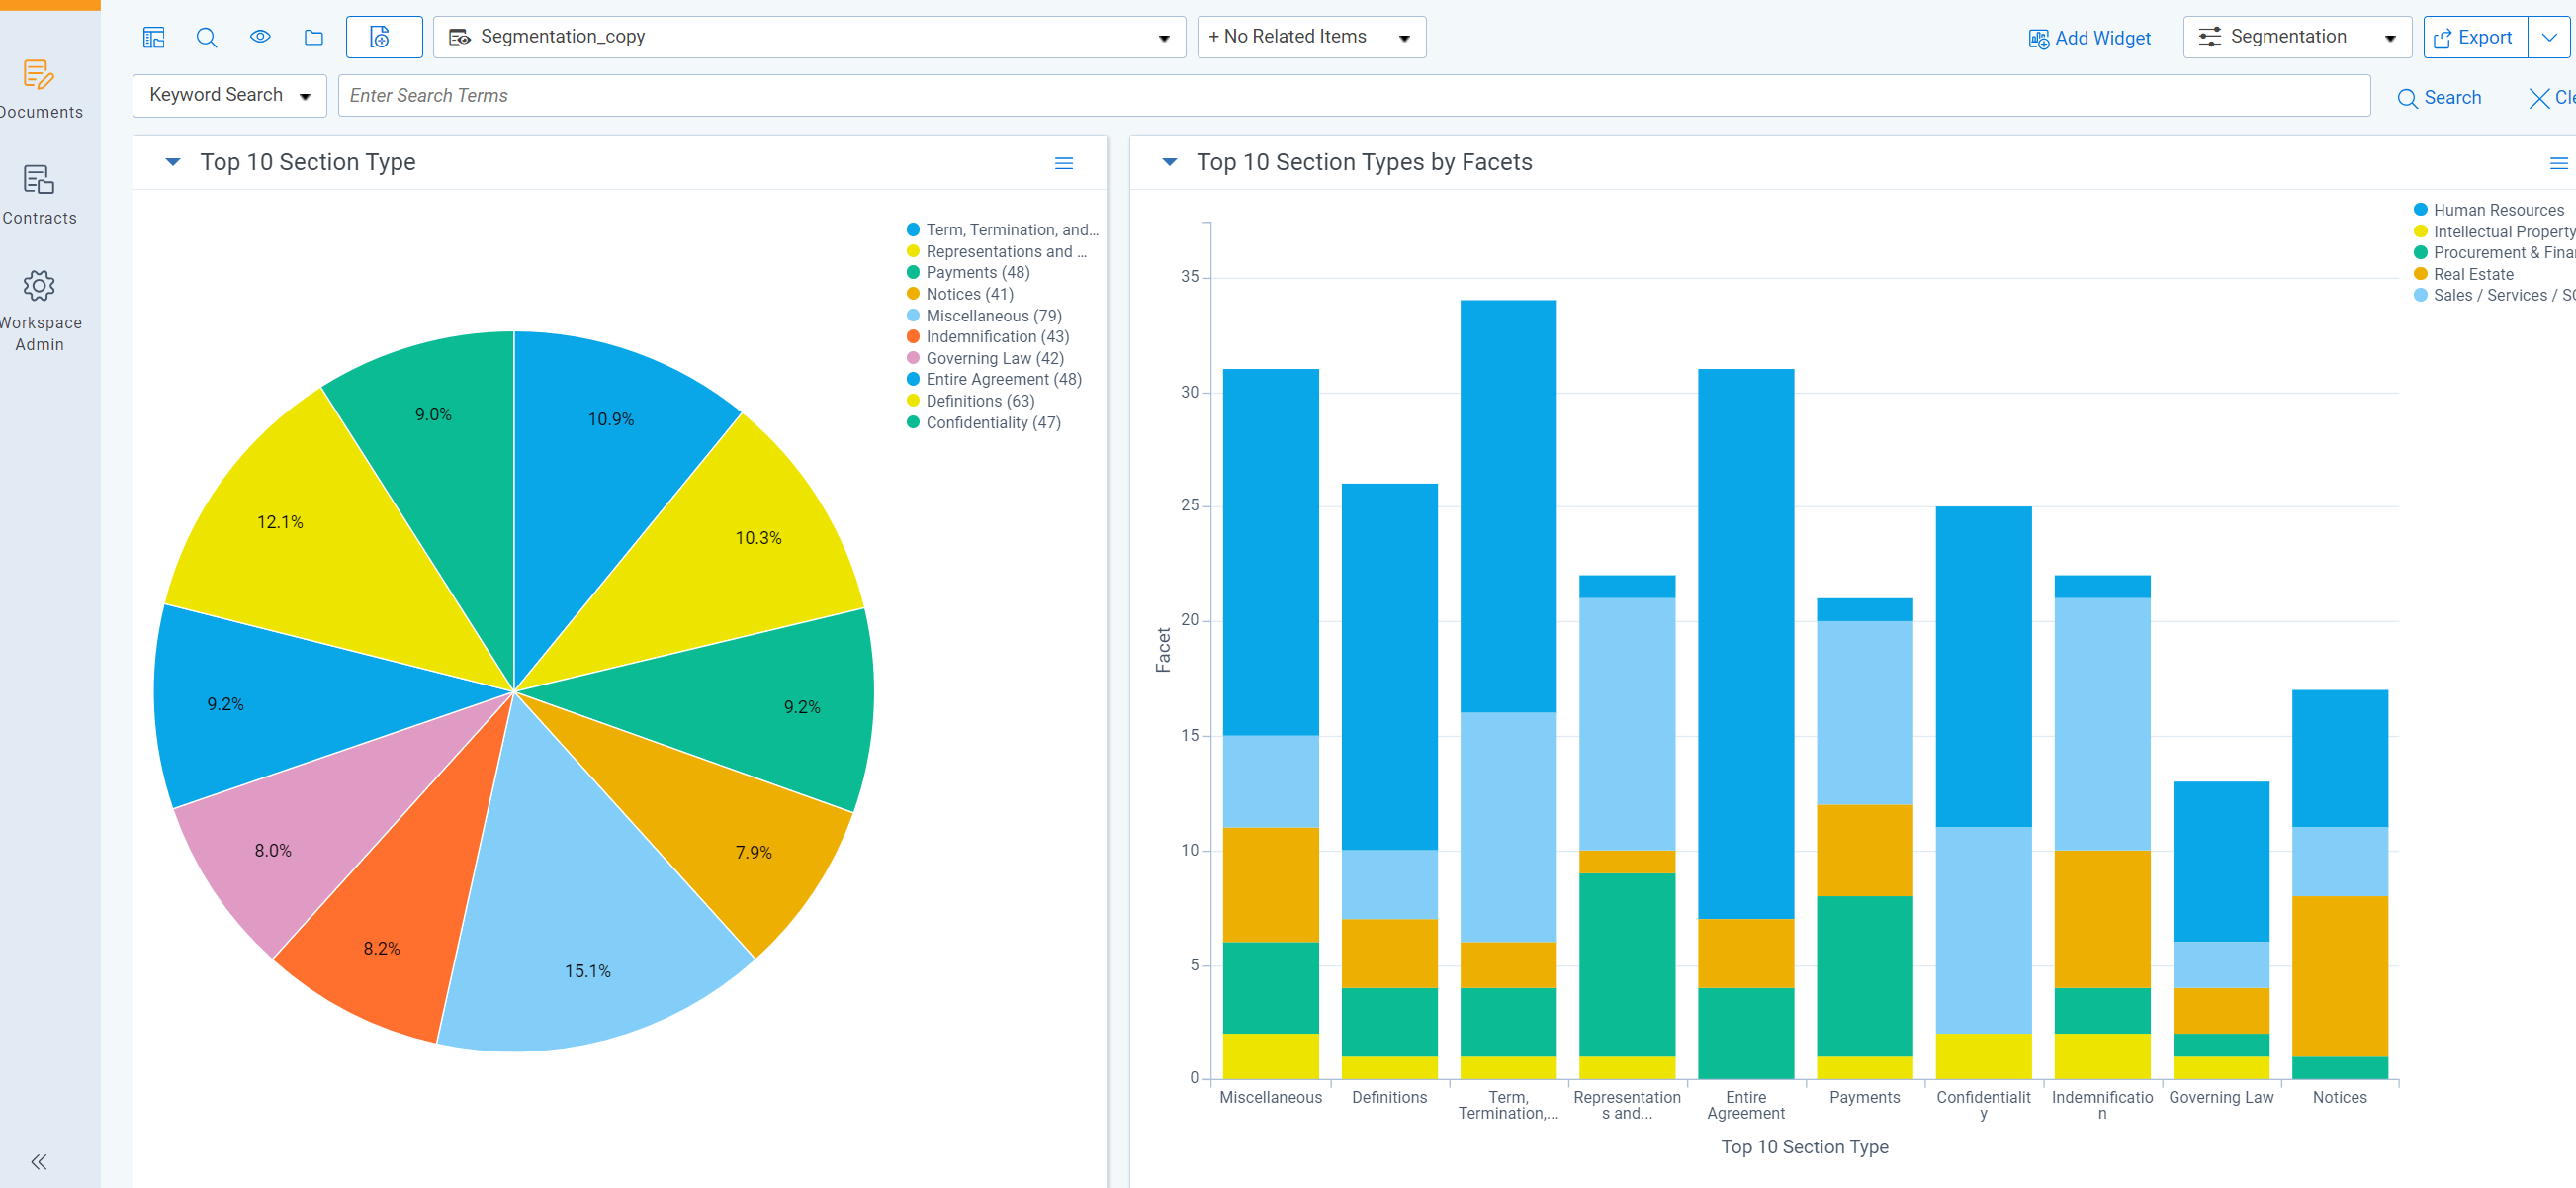Toggle Miscellaneous (79) legend entry
The image size is (2576, 1188).
click(x=984, y=316)
